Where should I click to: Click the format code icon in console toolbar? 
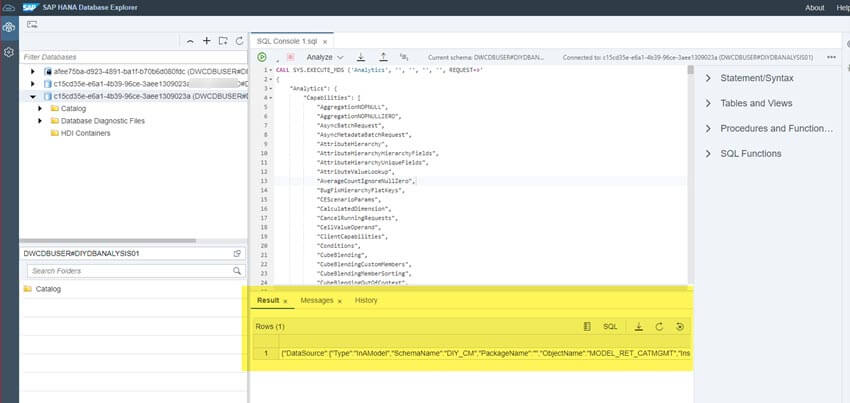point(404,57)
